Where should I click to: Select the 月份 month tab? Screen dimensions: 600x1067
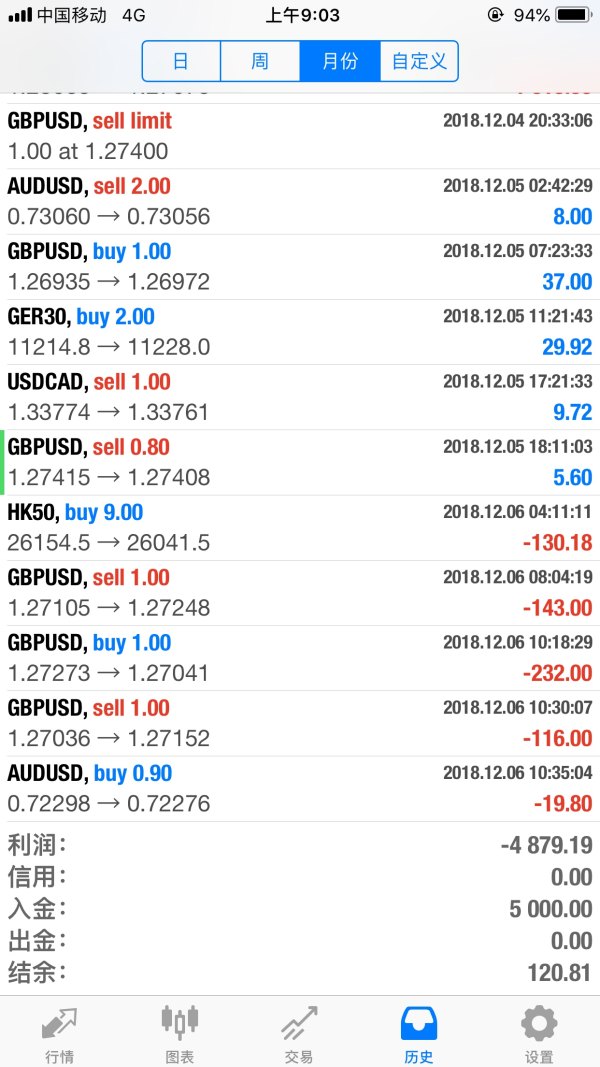pyautogui.click(x=340, y=61)
